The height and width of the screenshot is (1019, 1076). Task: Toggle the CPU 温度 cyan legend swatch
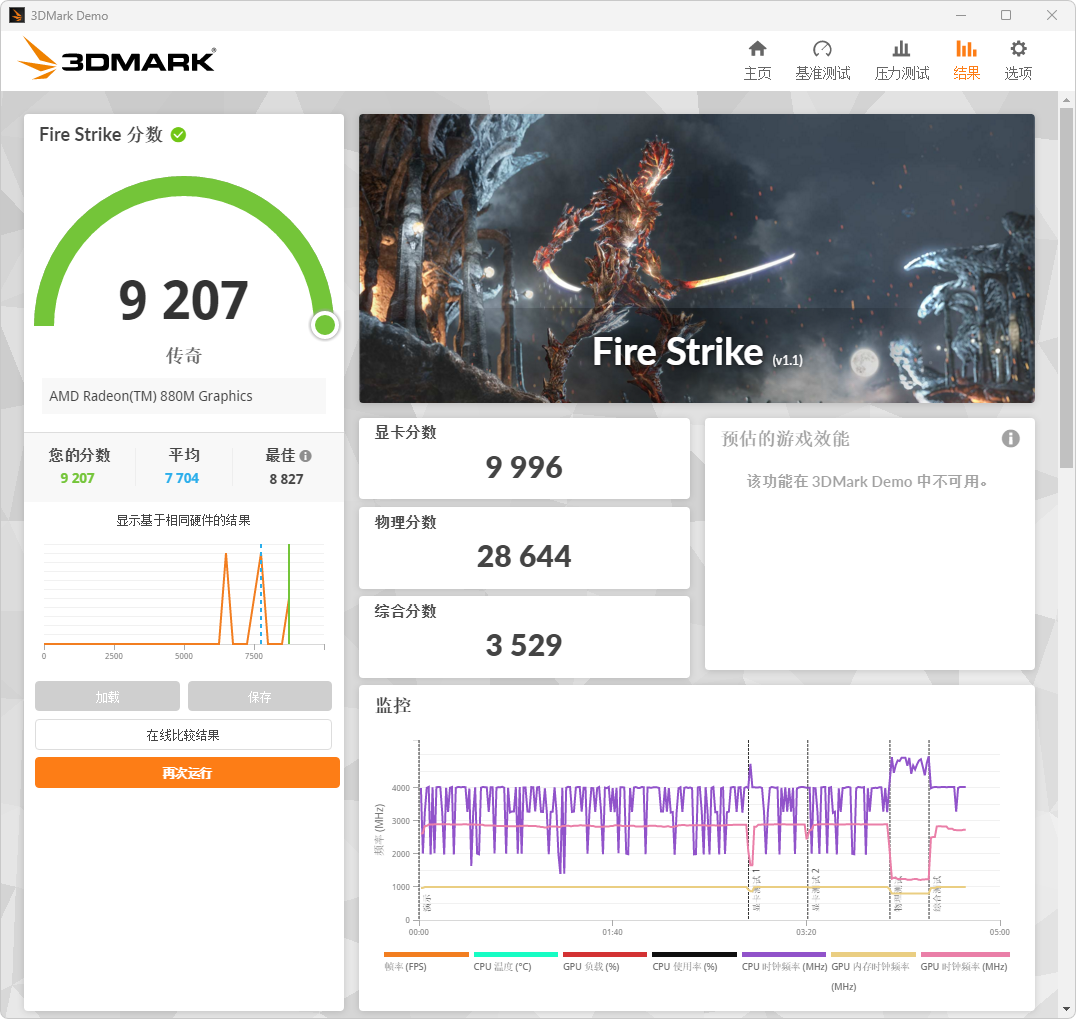tap(515, 954)
